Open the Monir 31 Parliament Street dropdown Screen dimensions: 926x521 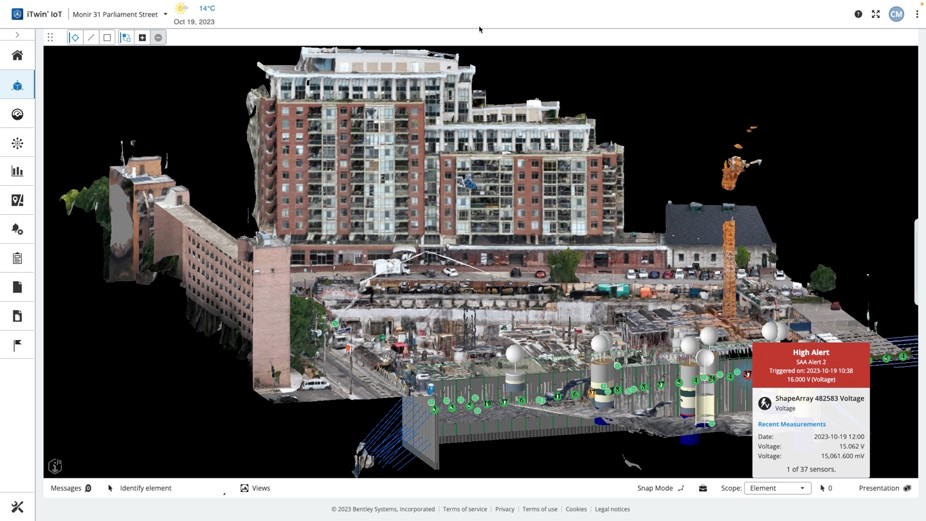coord(120,15)
